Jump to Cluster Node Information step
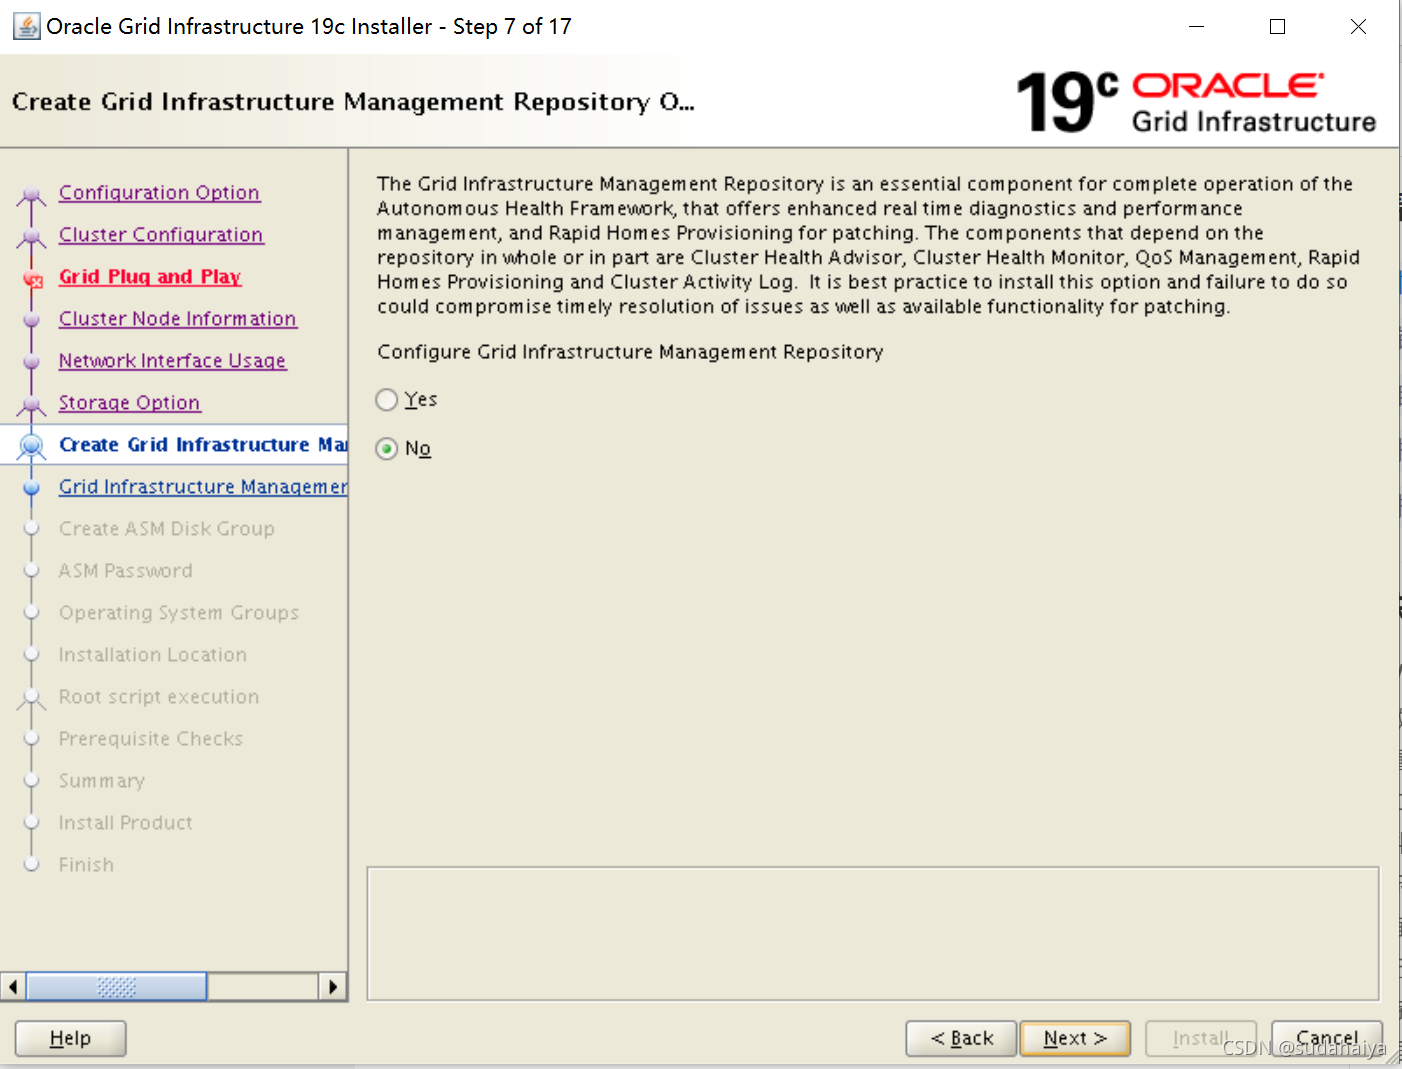Screen dimensions: 1402x1069 click(177, 318)
